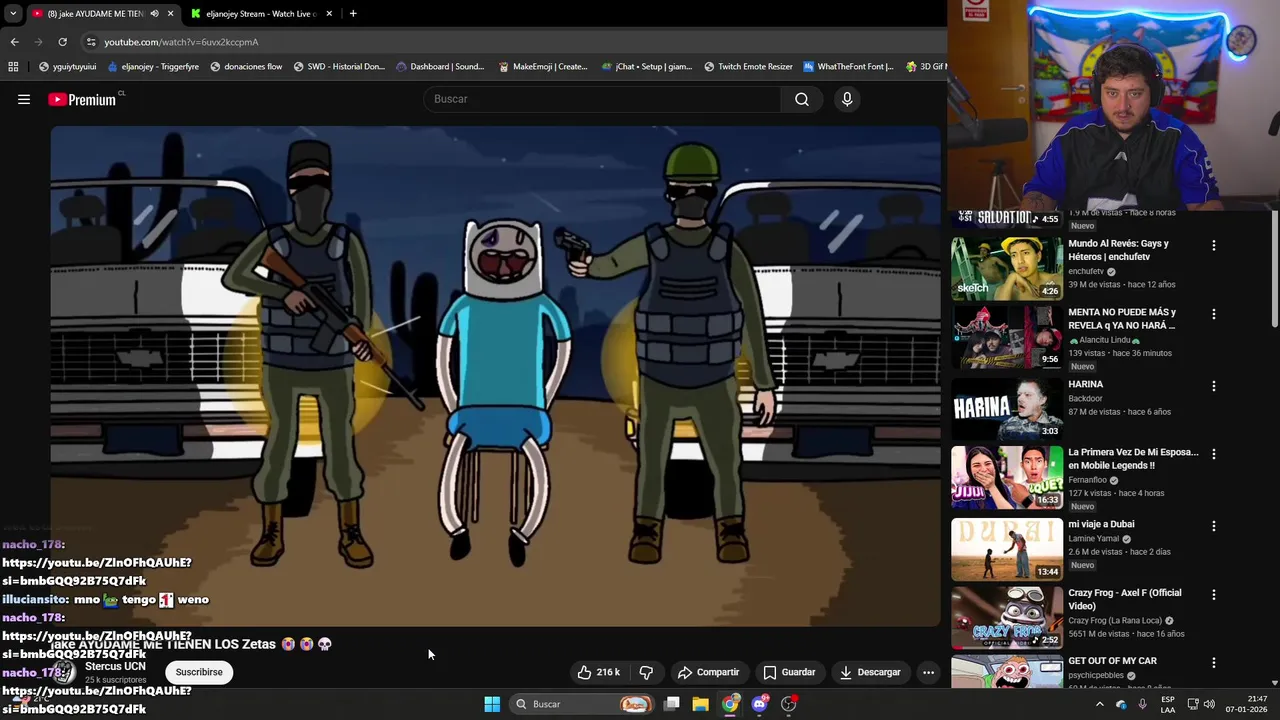This screenshot has width=1280, height=720.
Task: Open the Stercus UCN channel name
Action: click(115, 666)
